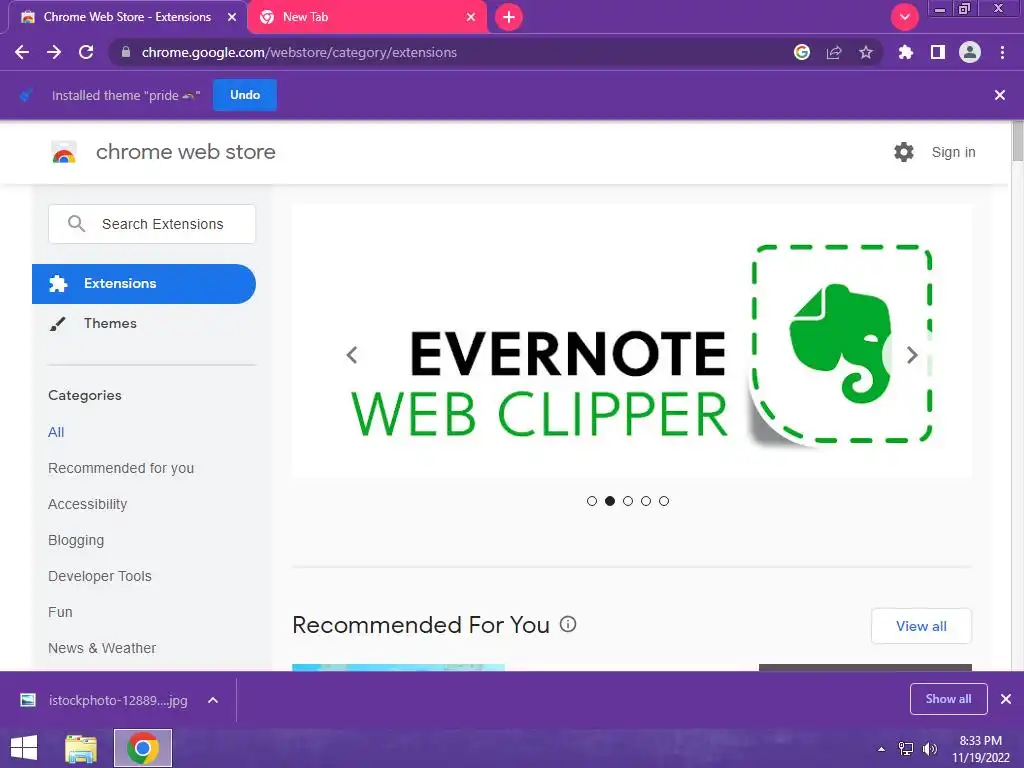1024x768 pixels.
Task: Open the Accessibility category
Action: point(88,504)
